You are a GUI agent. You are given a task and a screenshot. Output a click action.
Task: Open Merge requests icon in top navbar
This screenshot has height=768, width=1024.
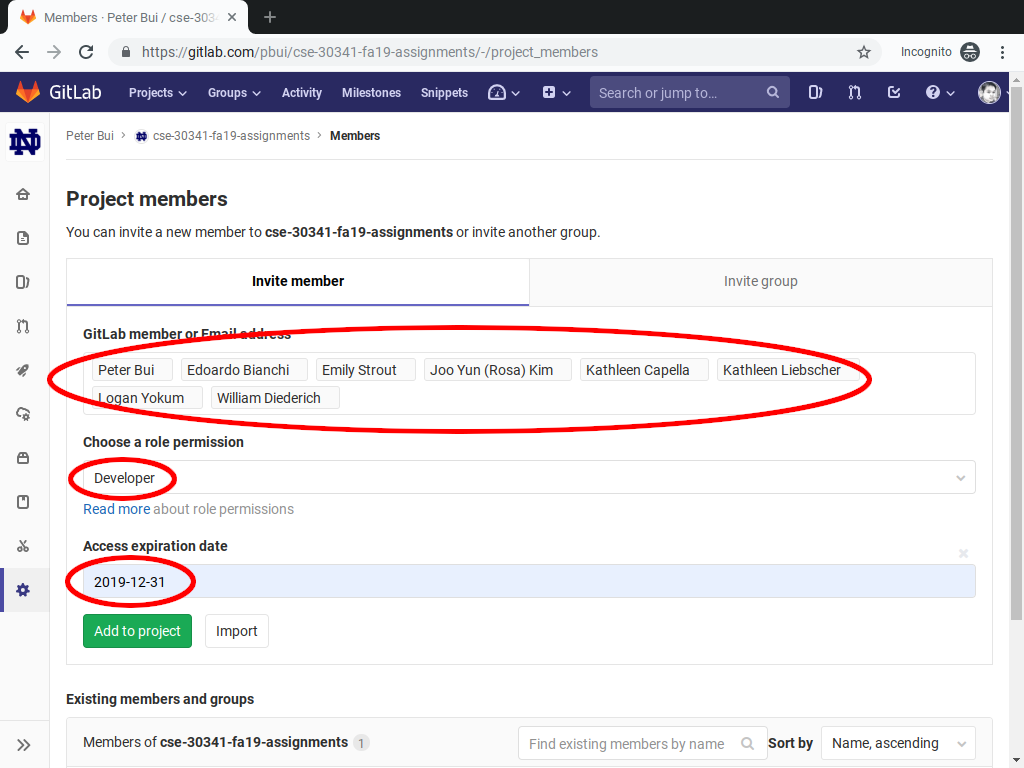854,92
